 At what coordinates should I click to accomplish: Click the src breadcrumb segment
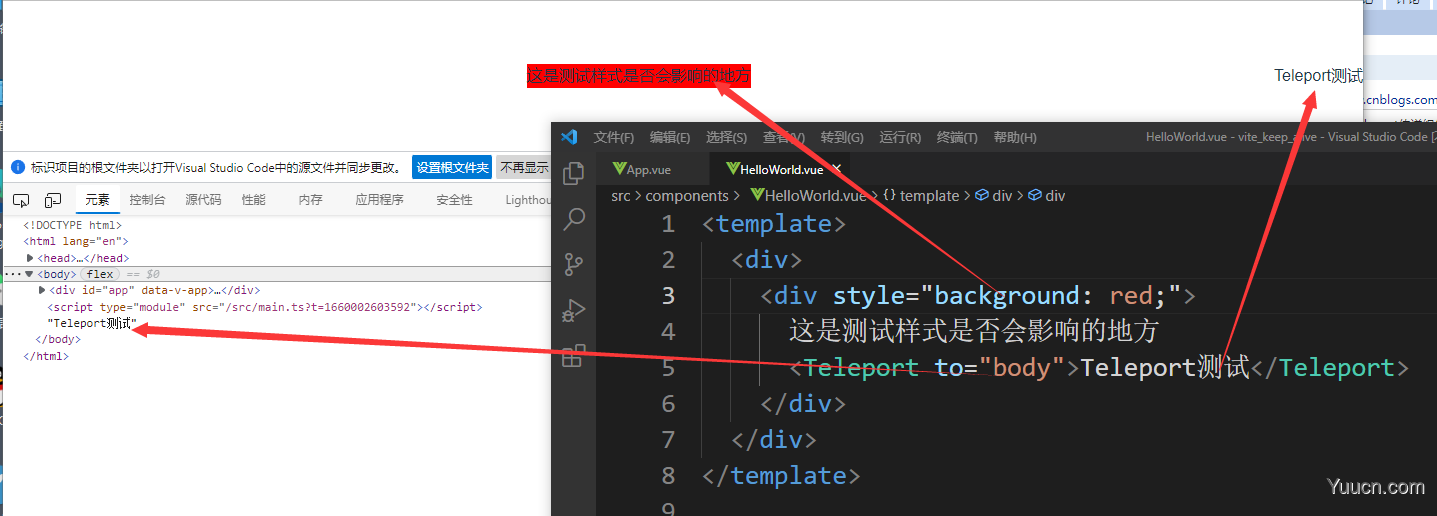pyautogui.click(x=621, y=196)
